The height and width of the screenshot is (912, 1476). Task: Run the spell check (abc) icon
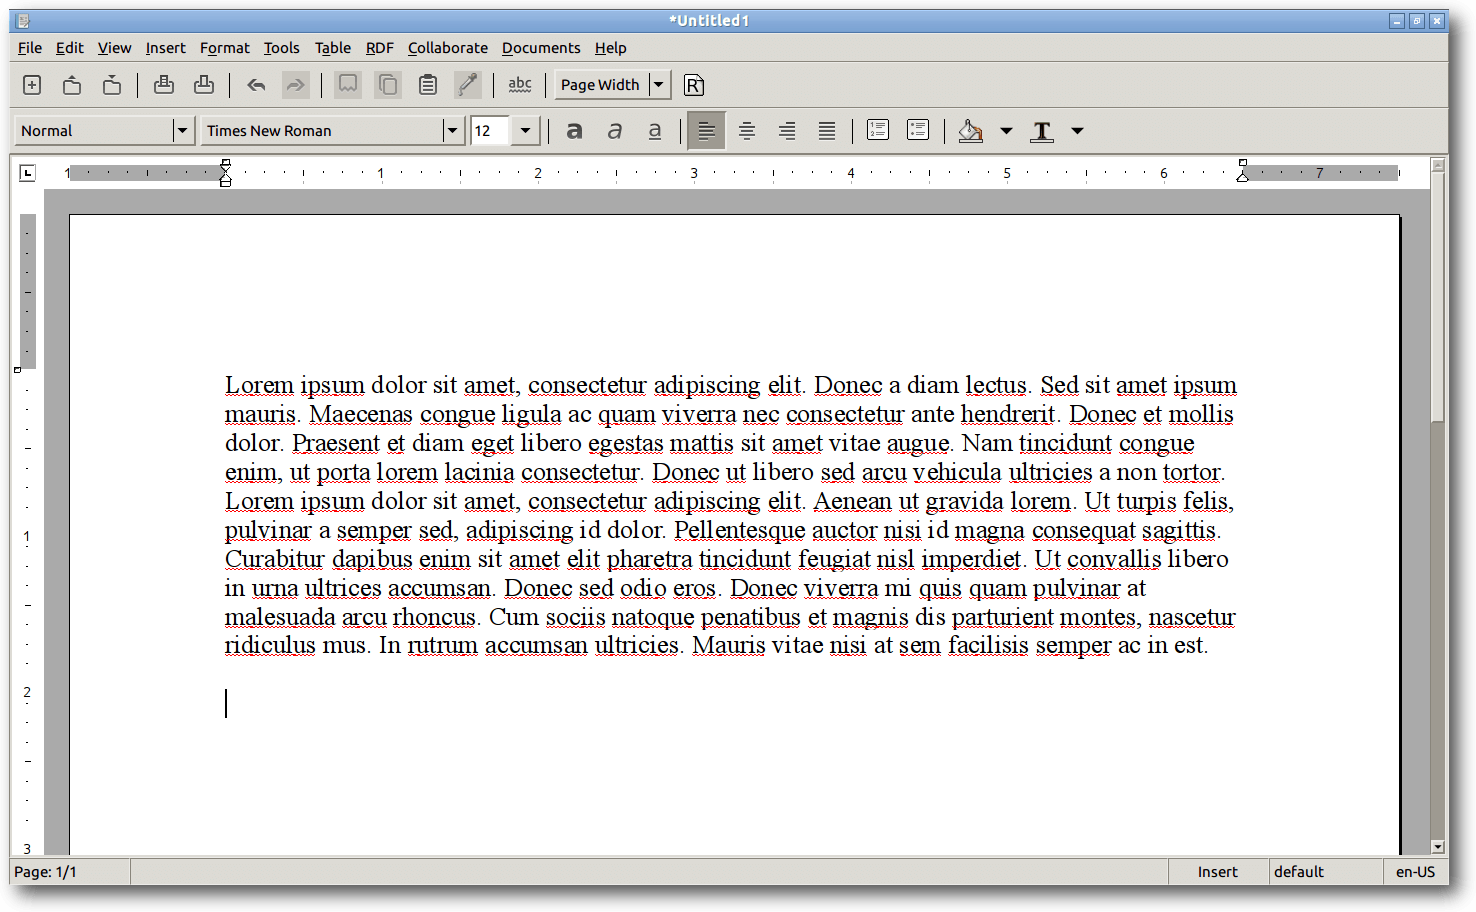coord(520,85)
